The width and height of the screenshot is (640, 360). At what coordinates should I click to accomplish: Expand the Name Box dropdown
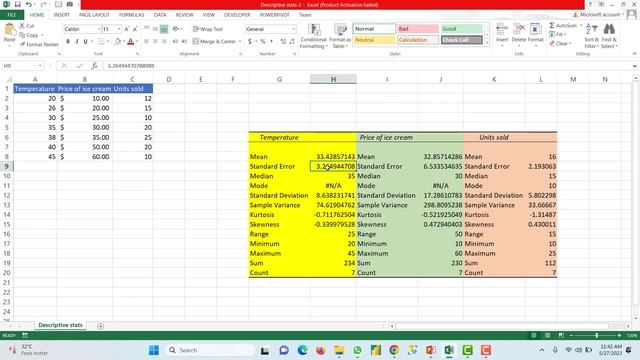click(40, 66)
